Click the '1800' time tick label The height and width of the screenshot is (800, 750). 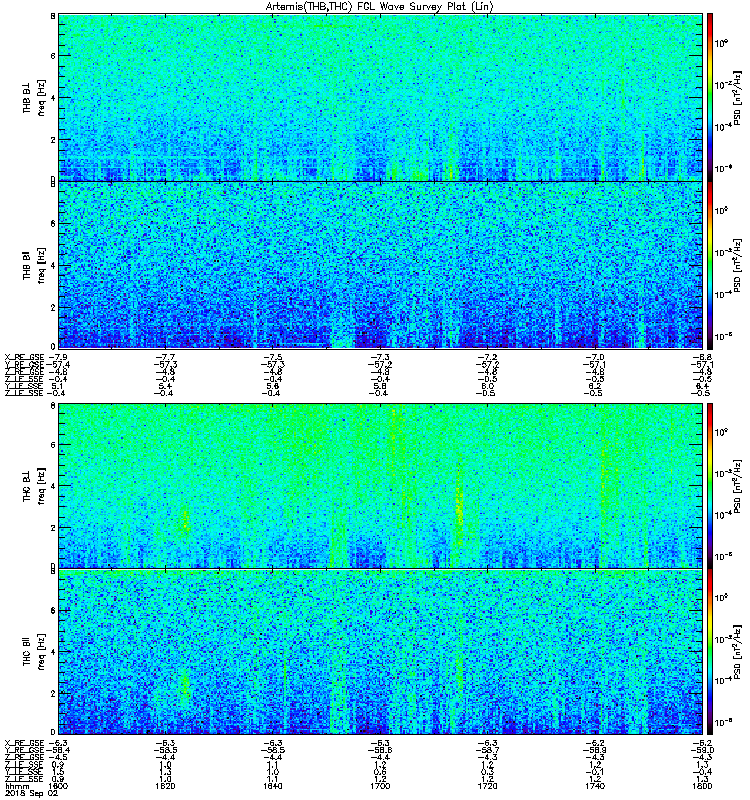(x=703, y=786)
